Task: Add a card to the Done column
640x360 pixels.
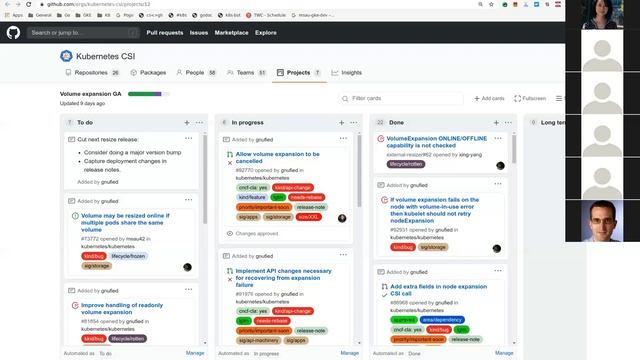Action: click(x=496, y=122)
